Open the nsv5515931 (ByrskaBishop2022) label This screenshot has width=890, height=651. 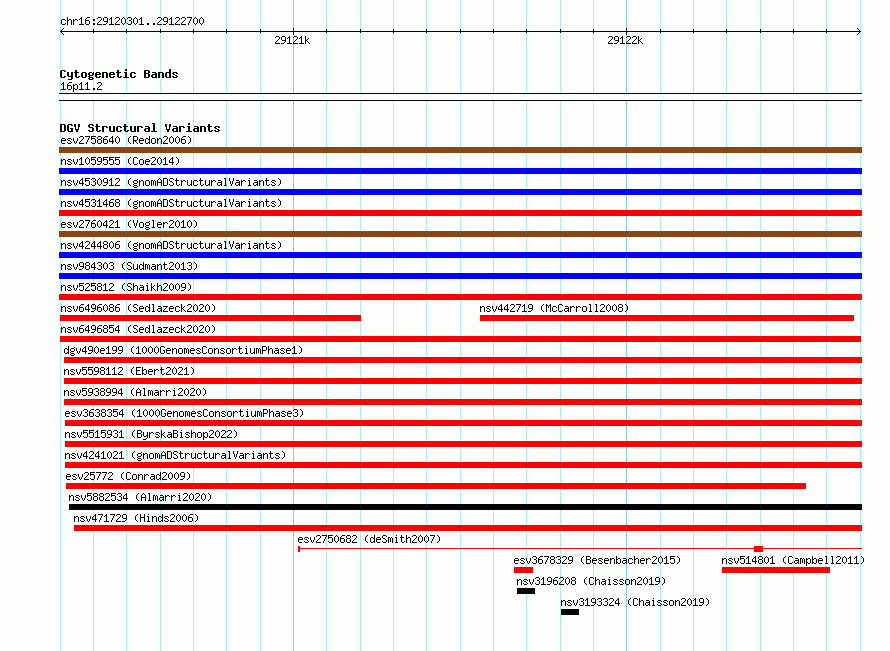click(x=151, y=434)
